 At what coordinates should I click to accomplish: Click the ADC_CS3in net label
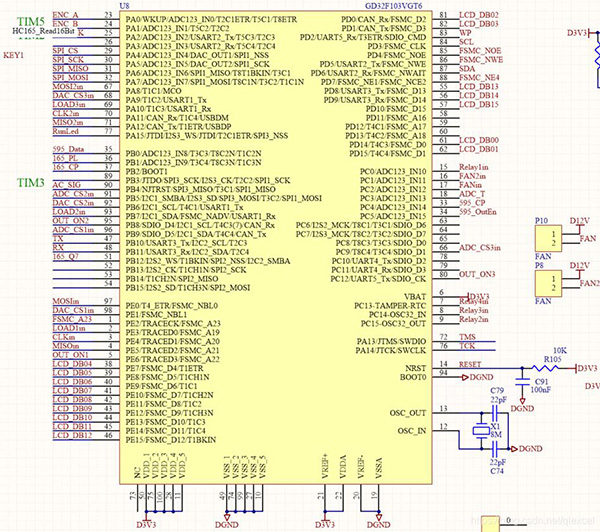480,248
